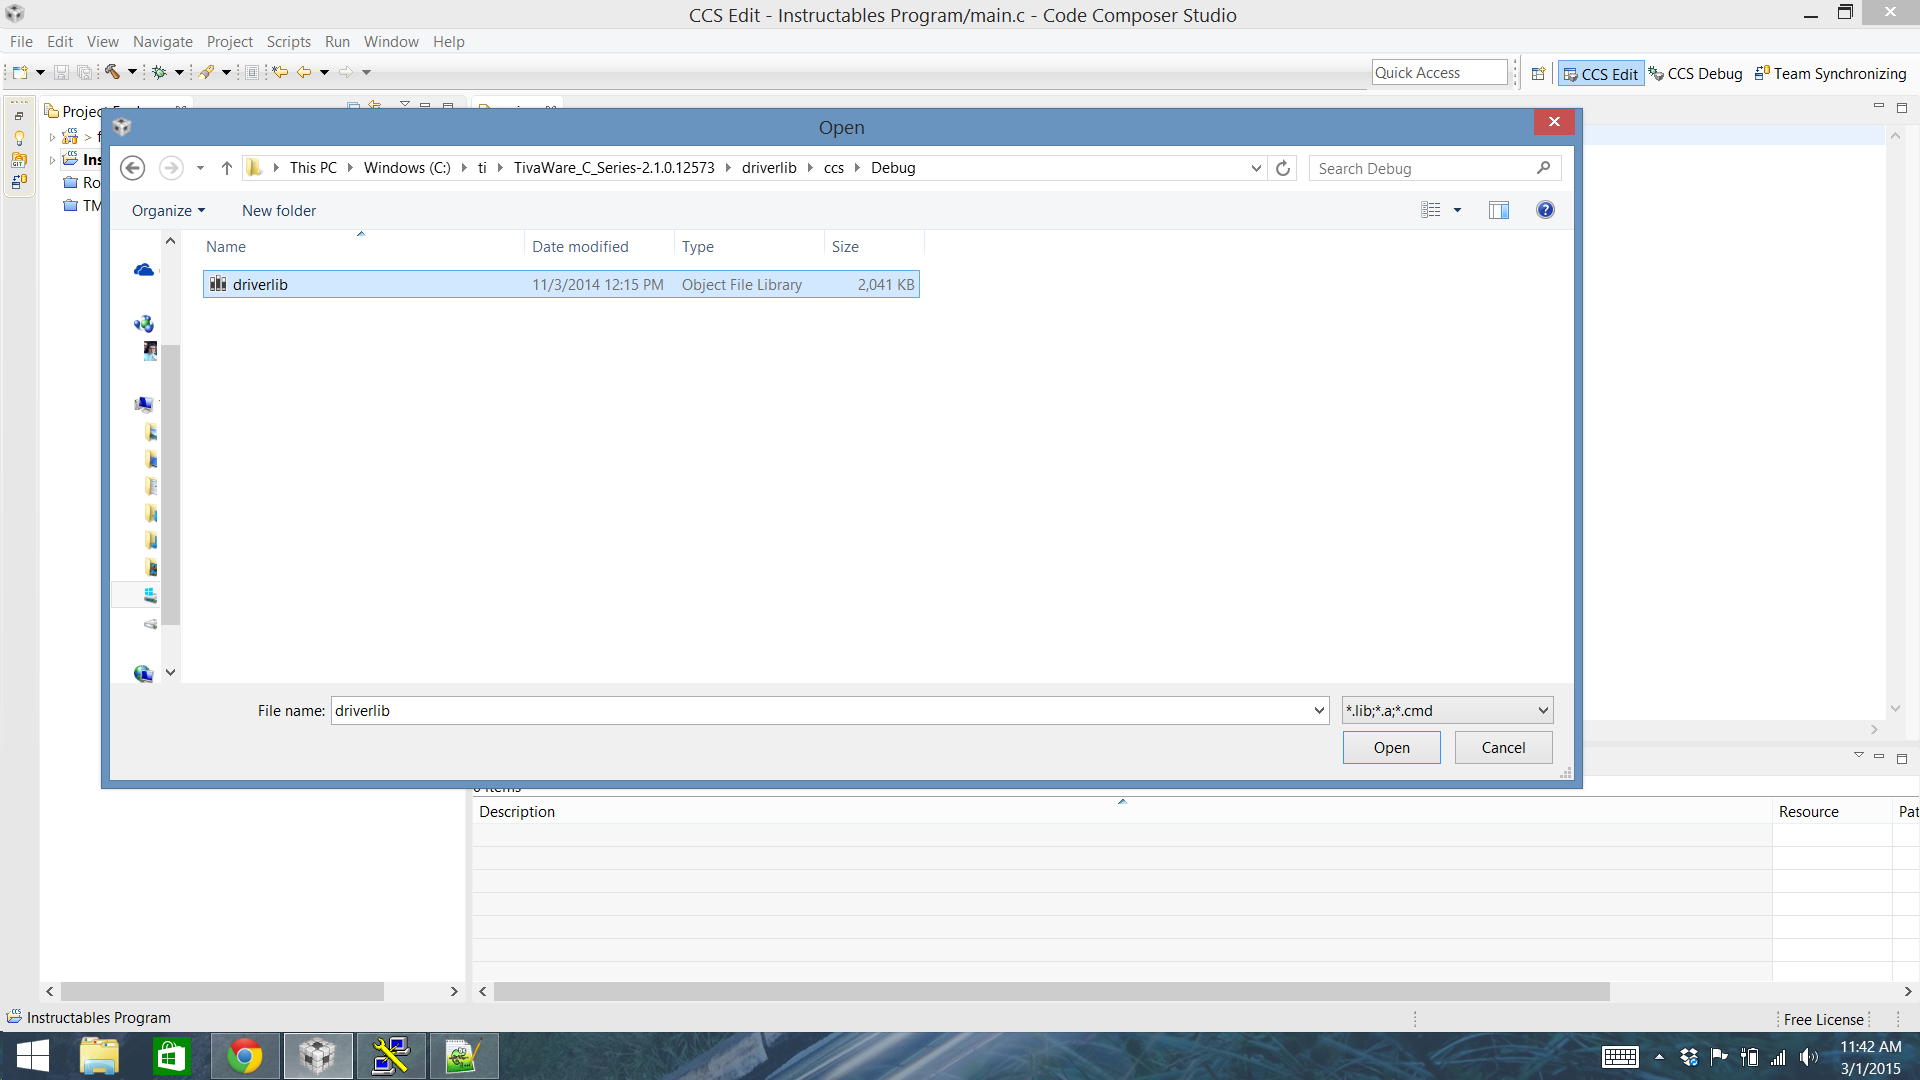Click the Save disk icon in toolbar
1920x1080 pixels.
pos(61,72)
